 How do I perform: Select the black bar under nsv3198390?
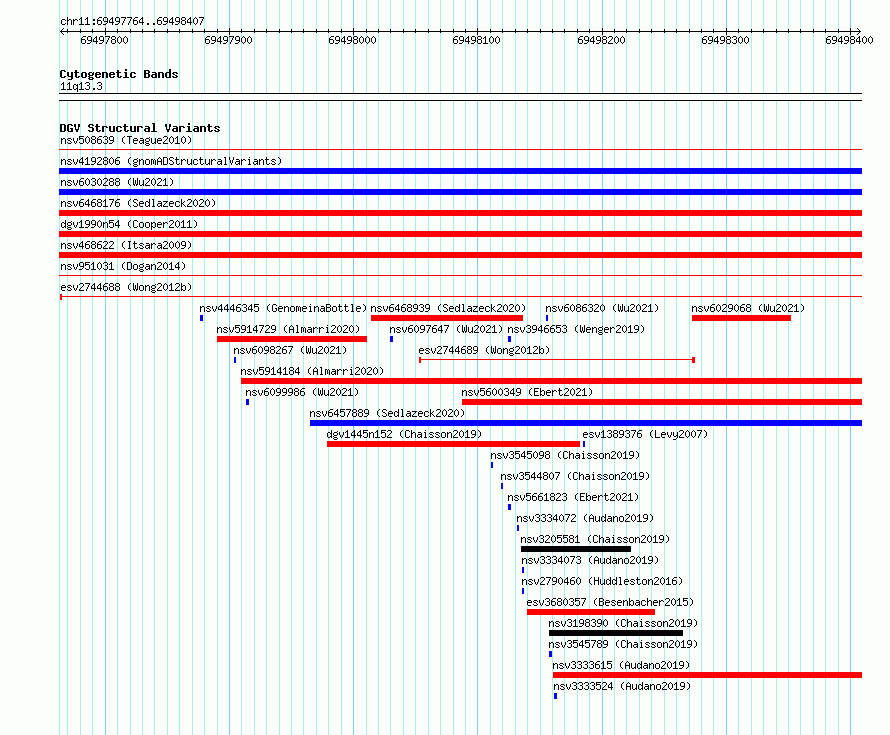click(616, 633)
